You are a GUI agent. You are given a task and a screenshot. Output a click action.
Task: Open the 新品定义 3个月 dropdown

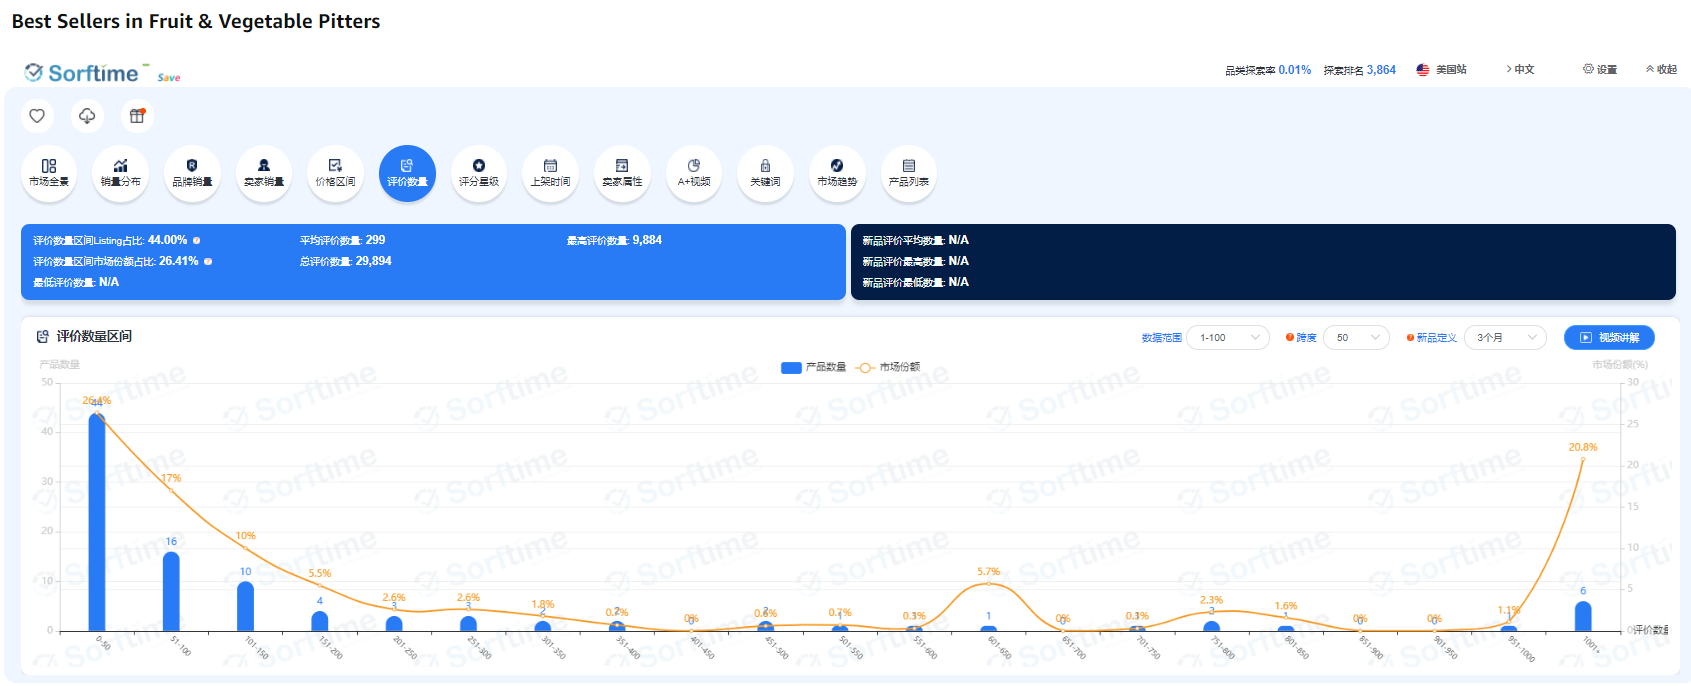[x=1504, y=338]
